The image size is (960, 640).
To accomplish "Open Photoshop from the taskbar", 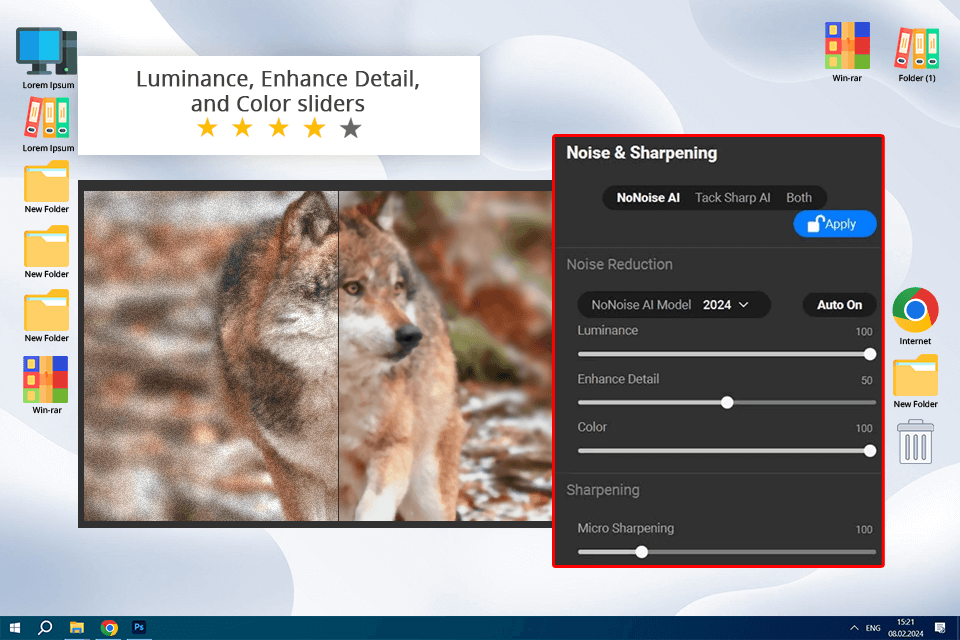I will [140, 627].
